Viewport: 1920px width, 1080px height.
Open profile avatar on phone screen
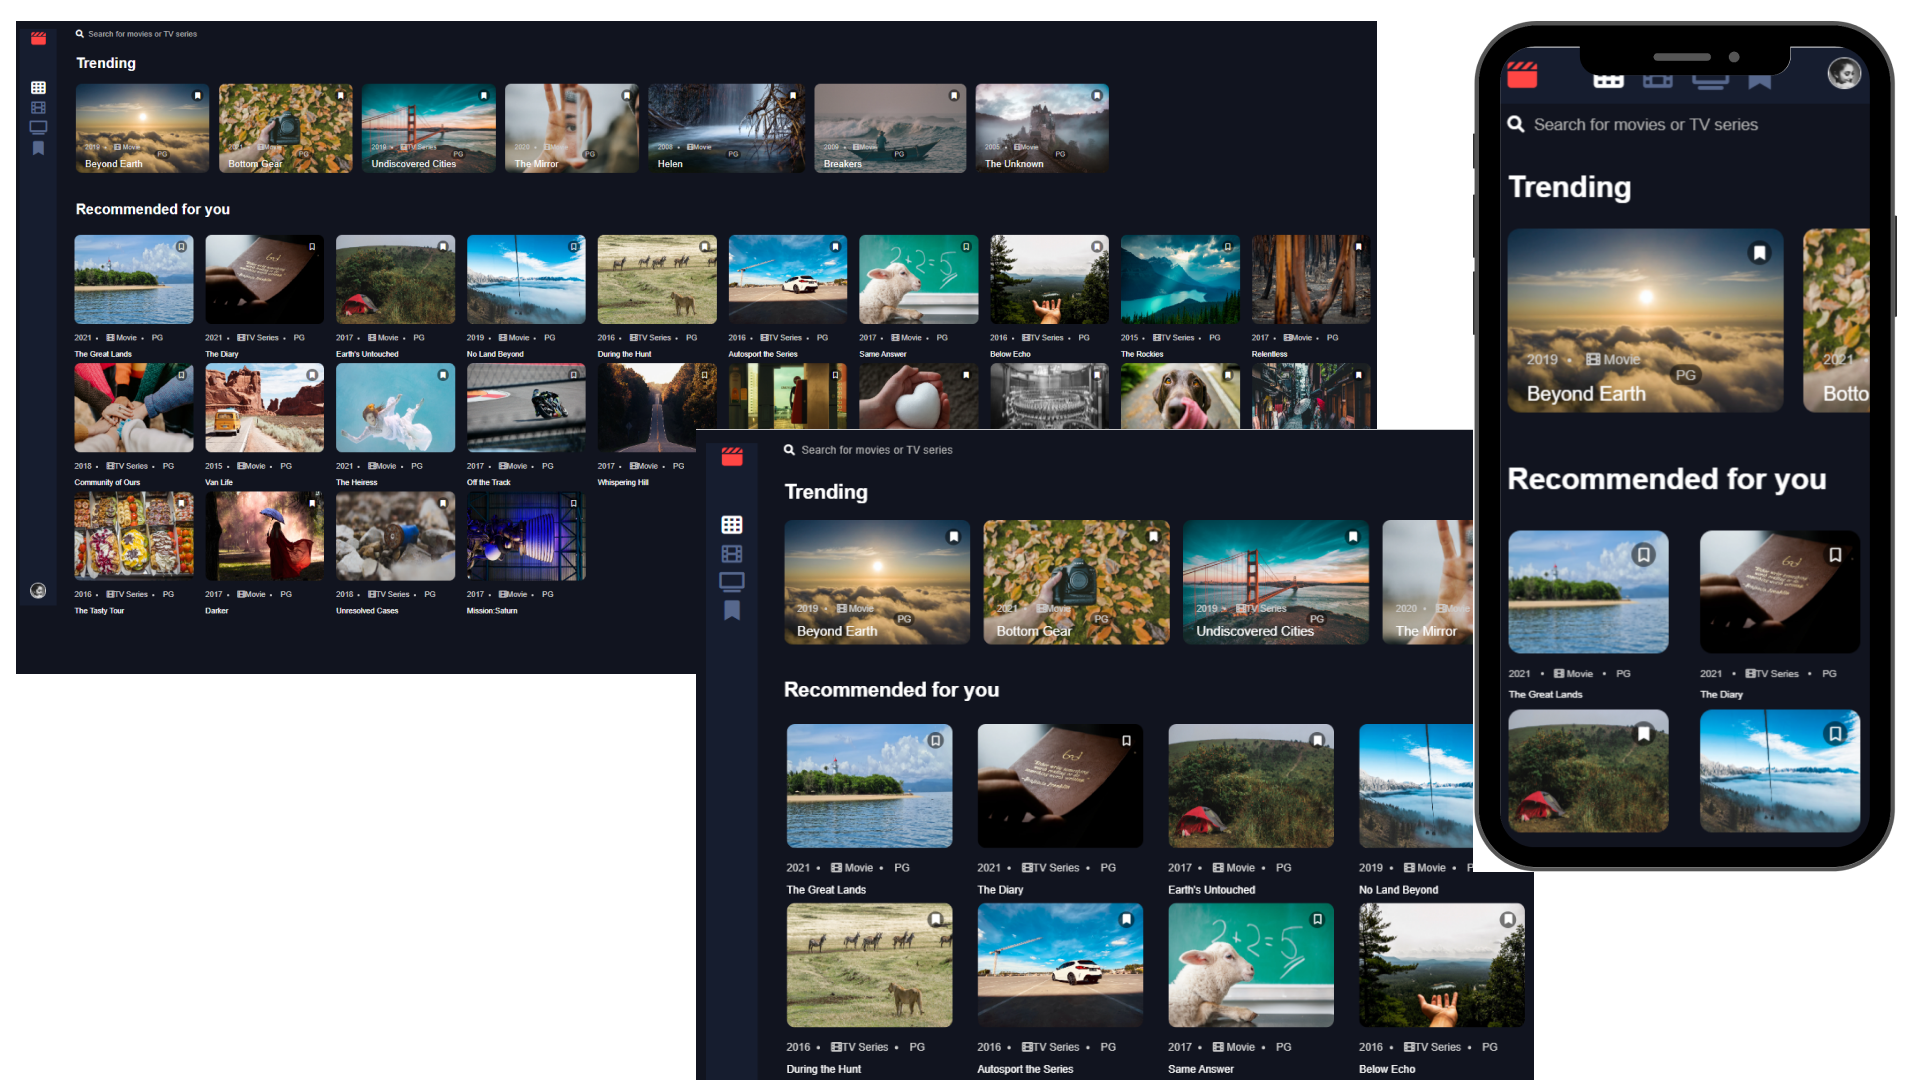(1843, 73)
